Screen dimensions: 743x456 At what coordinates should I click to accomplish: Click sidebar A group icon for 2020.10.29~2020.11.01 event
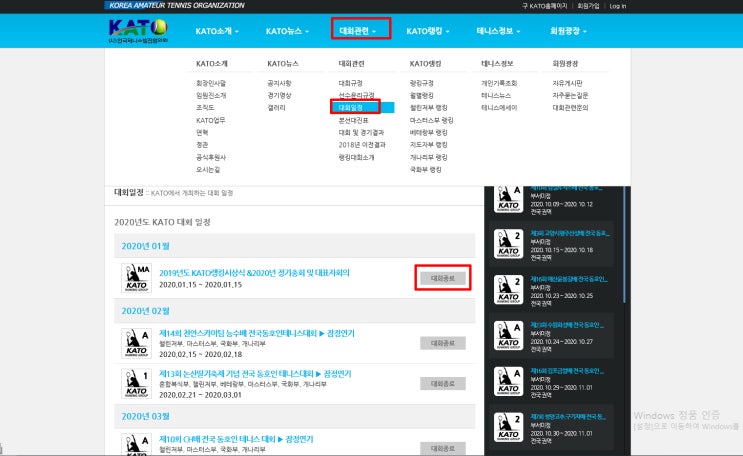tap(508, 382)
